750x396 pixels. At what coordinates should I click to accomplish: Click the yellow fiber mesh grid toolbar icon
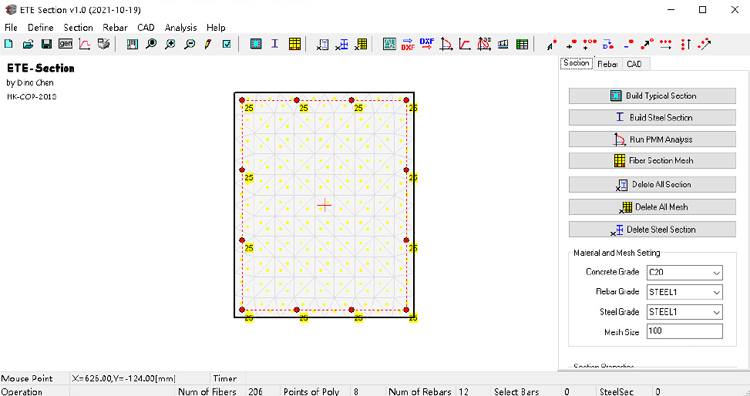pyautogui.click(x=295, y=44)
